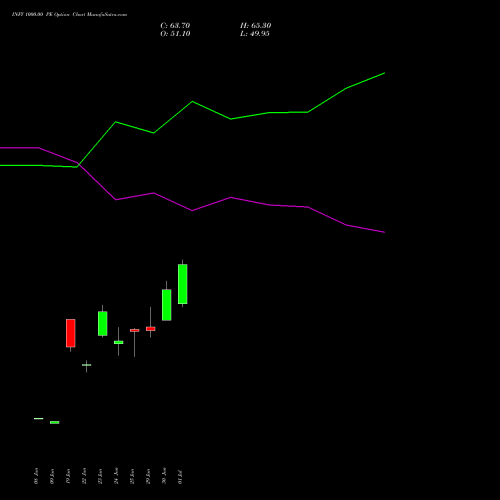This screenshot has height=500, width=500.
Task: Click the high value H: 65.30
Action: [255, 26]
